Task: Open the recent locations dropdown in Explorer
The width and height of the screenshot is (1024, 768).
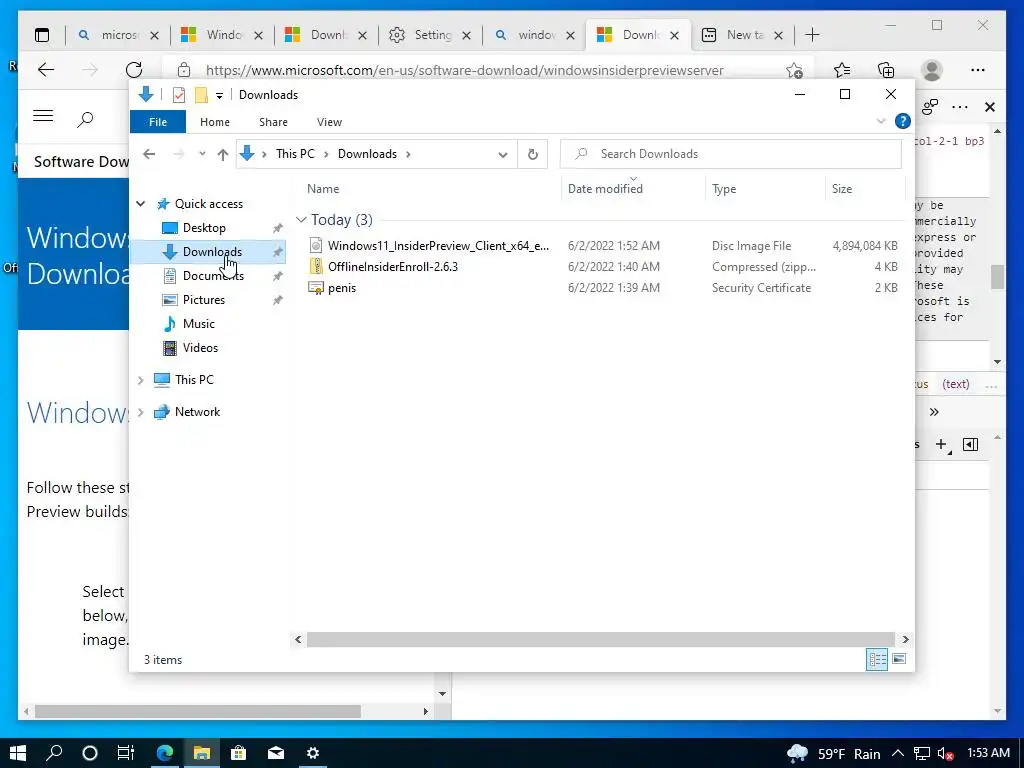Action: click(x=202, y=154)
